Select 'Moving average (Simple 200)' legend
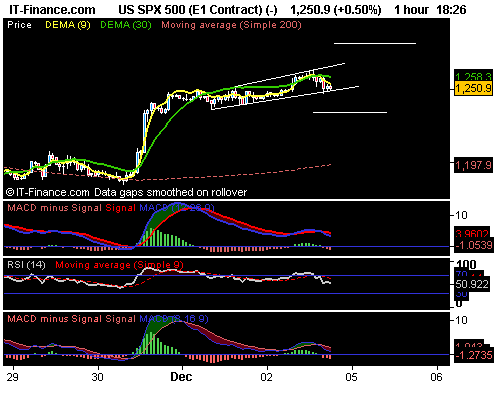 point(231,25)
